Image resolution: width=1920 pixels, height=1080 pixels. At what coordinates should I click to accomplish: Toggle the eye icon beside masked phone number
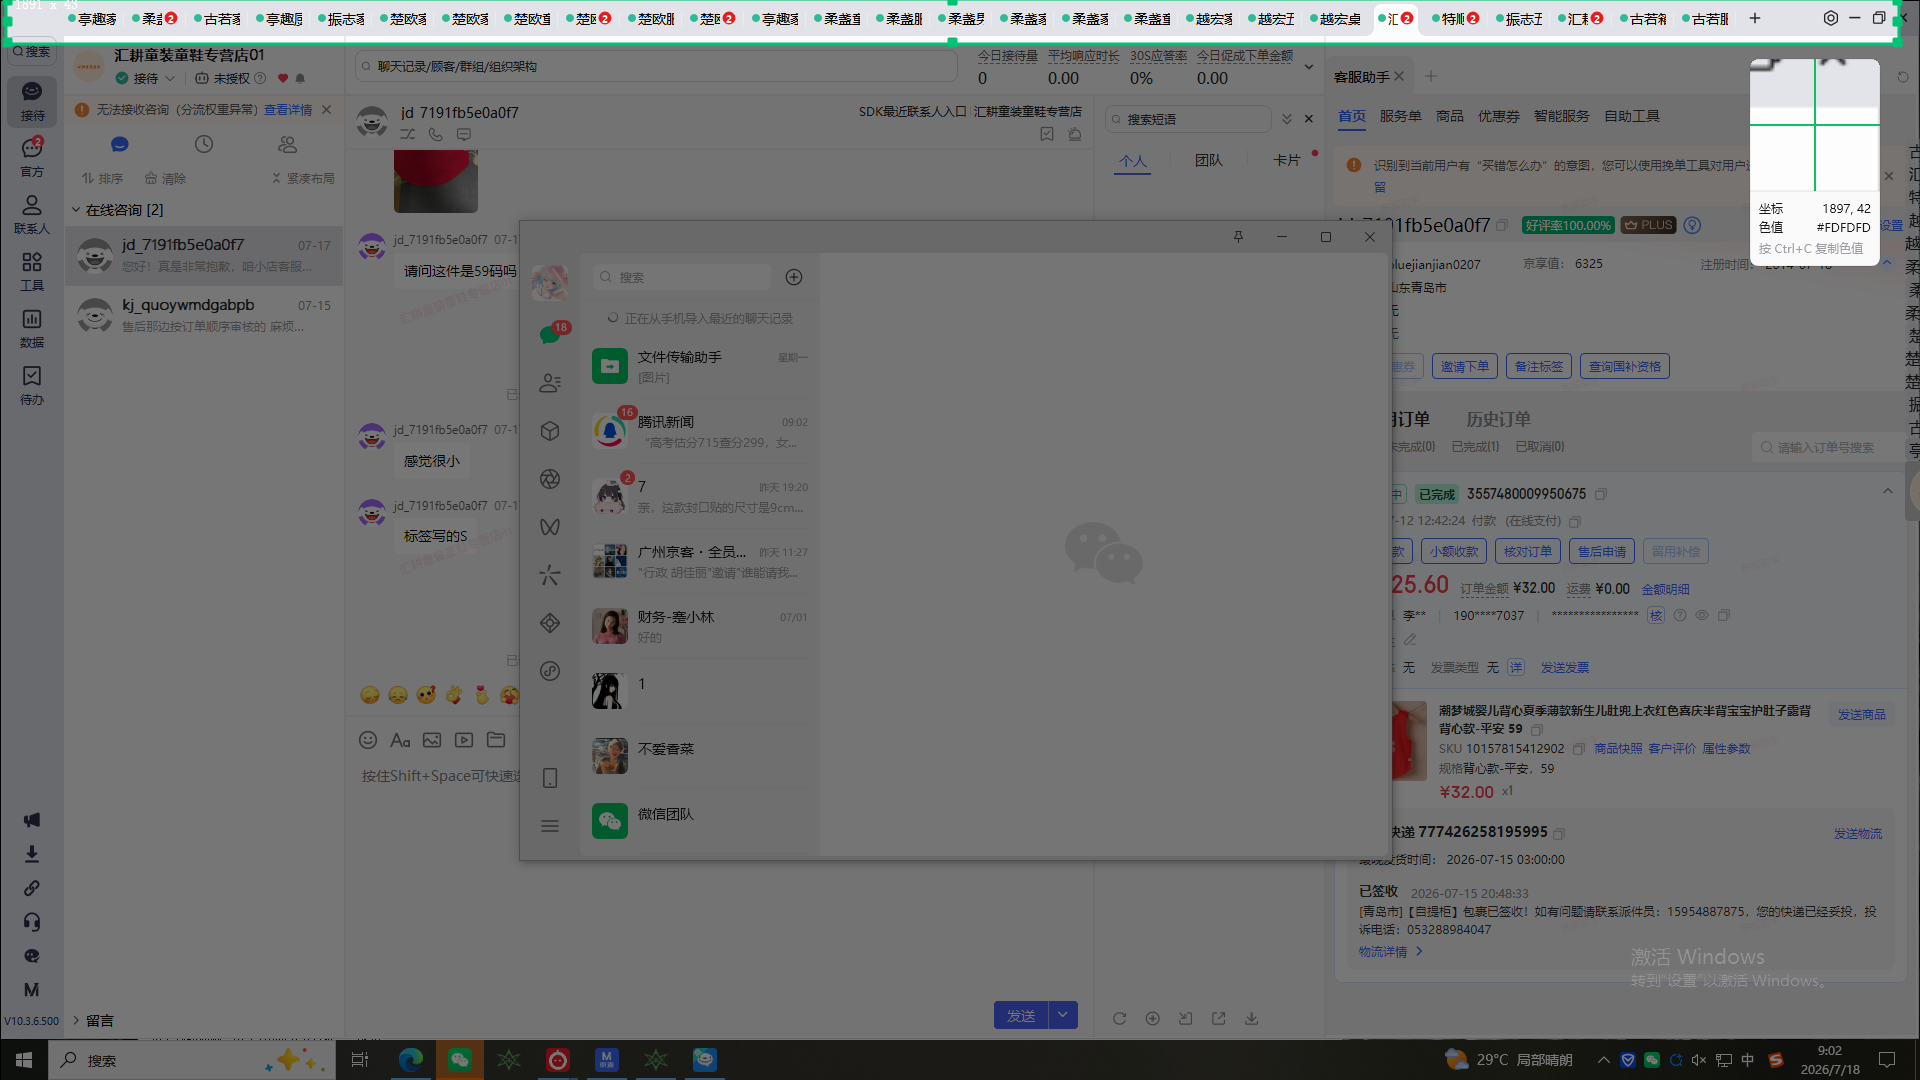[x=1701, y=616]
